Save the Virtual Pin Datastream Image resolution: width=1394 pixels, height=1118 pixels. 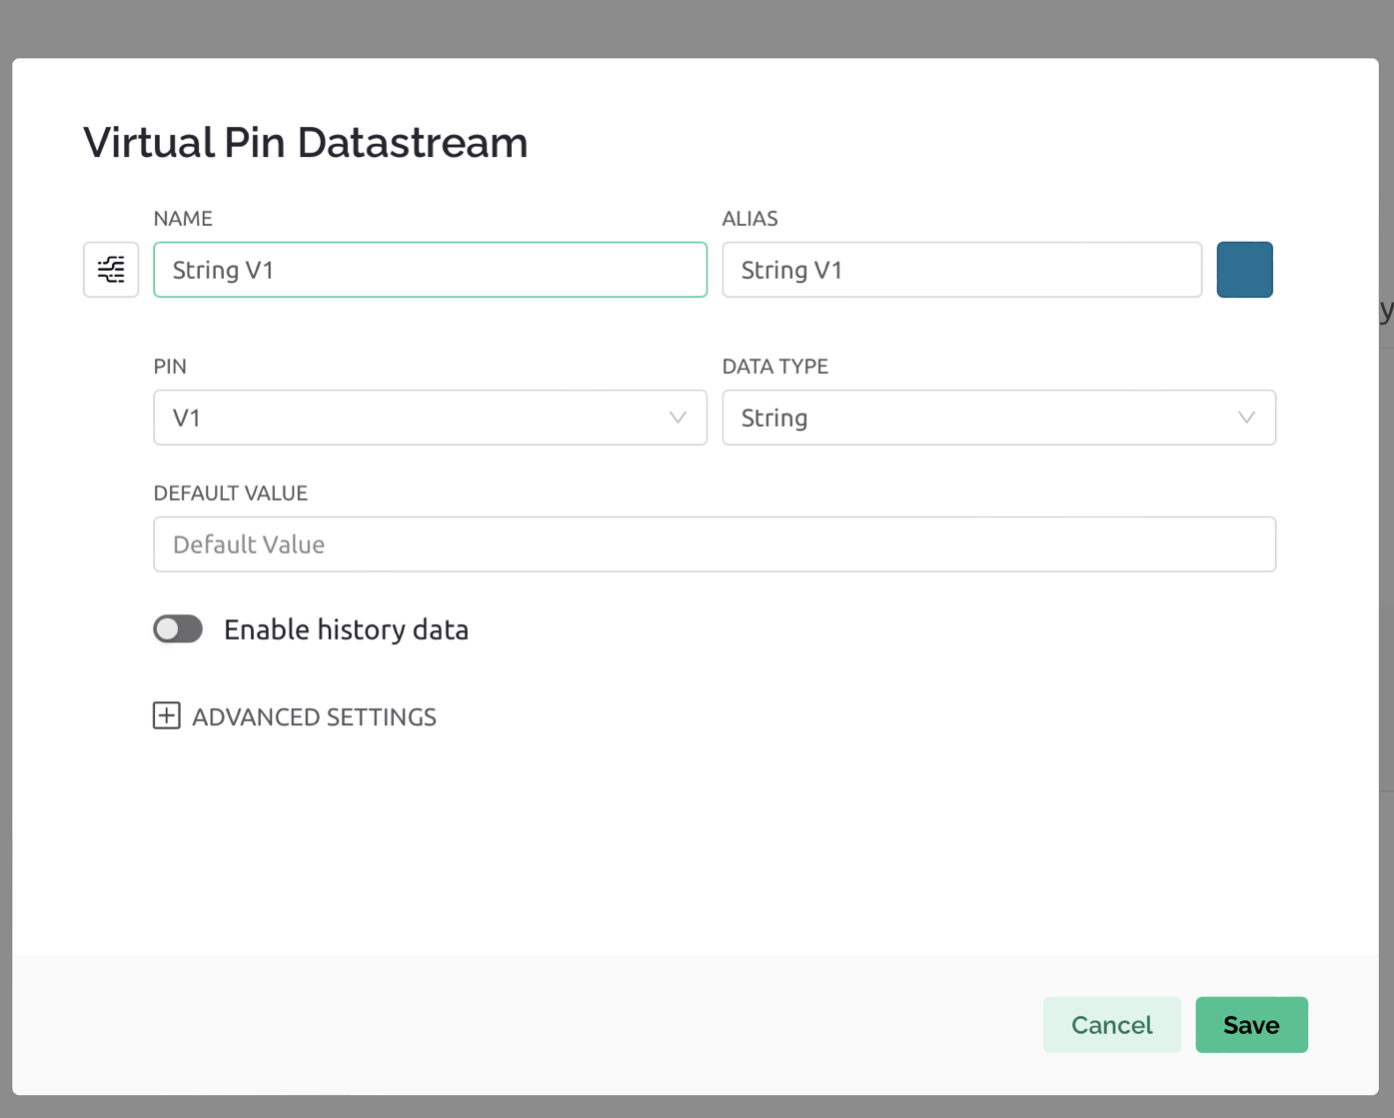point(1252,1025)
